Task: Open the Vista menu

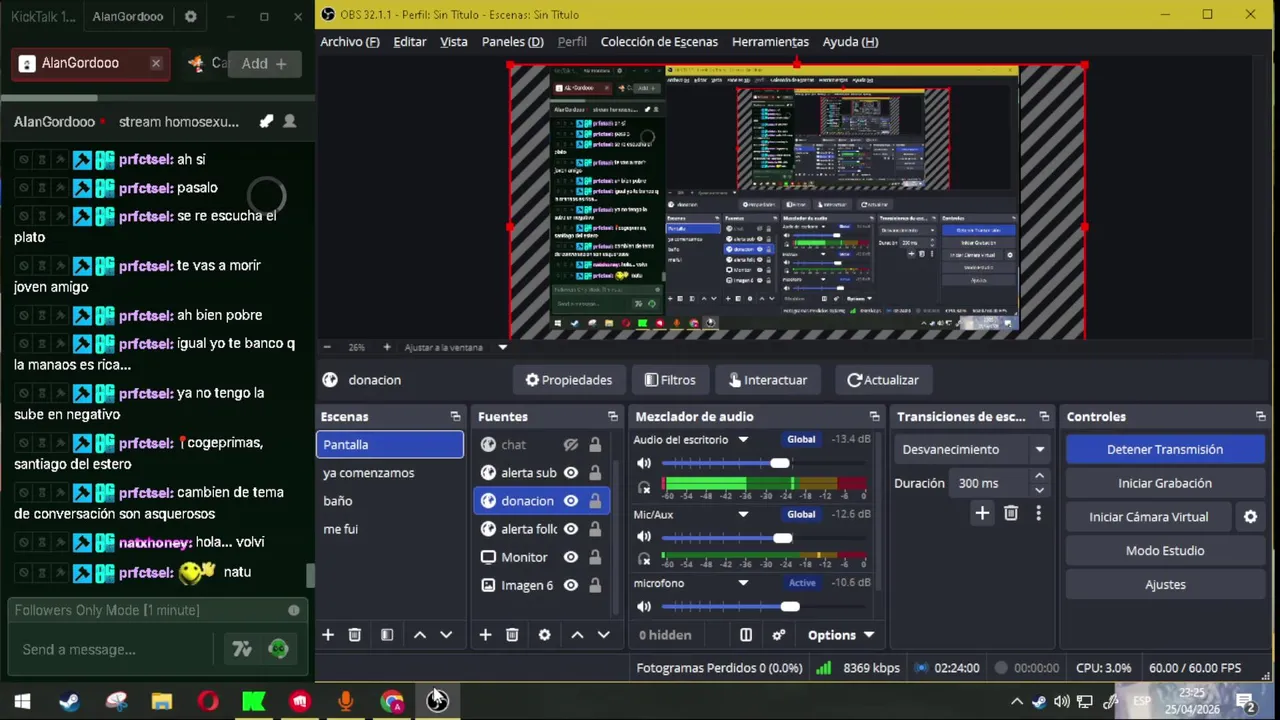Action: point(454,42)
